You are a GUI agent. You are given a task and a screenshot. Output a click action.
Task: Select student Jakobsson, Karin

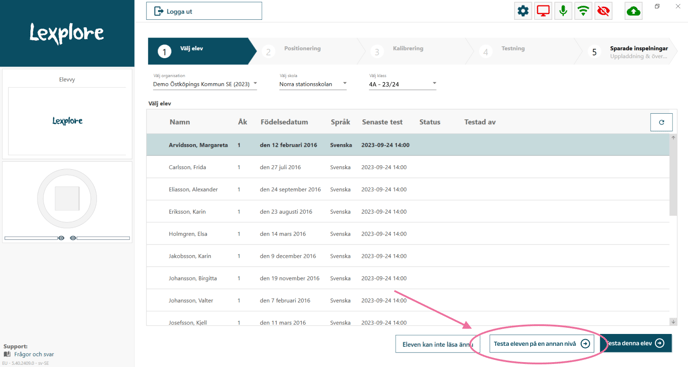[x=408, y=256]
